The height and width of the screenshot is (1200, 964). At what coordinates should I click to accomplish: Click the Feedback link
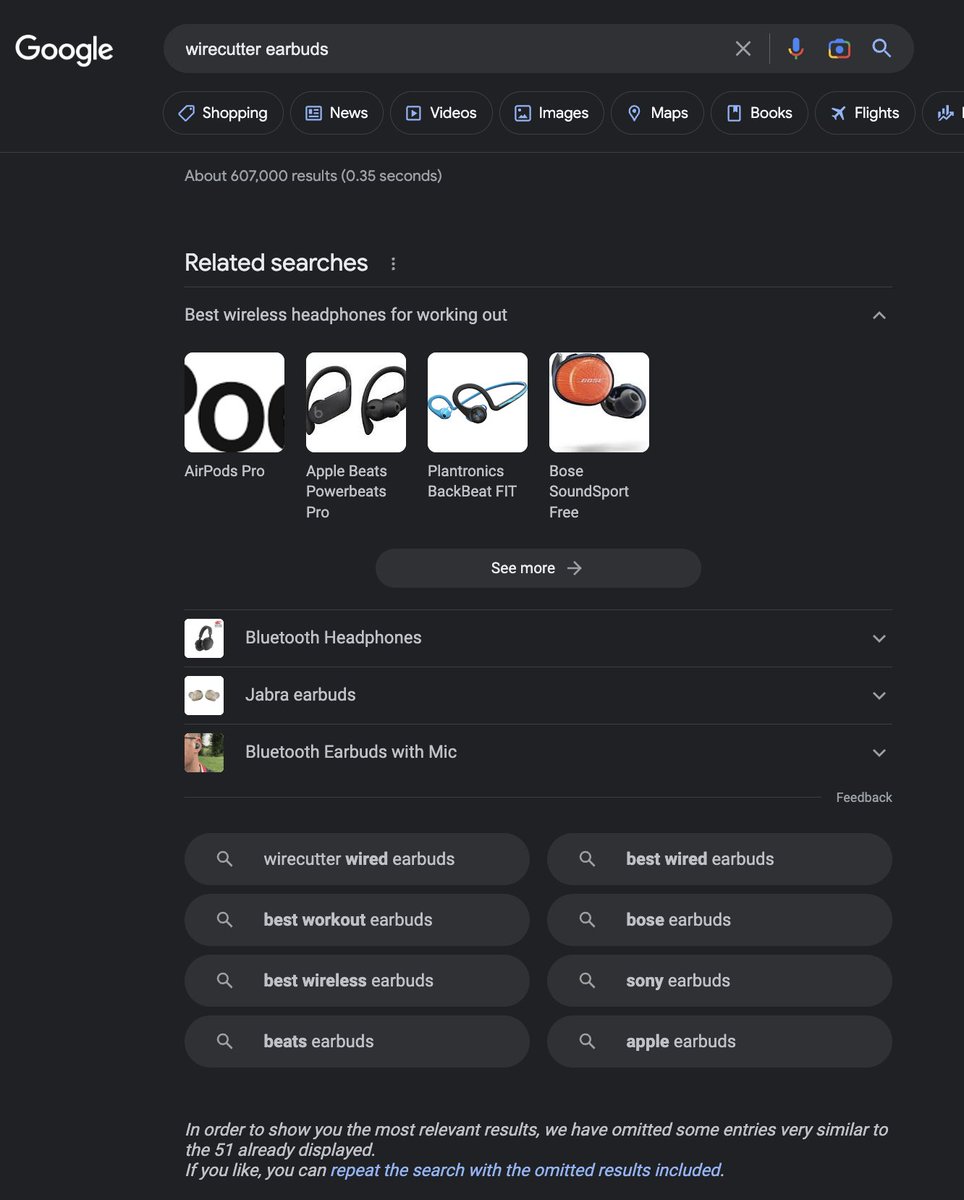(864, 797)
